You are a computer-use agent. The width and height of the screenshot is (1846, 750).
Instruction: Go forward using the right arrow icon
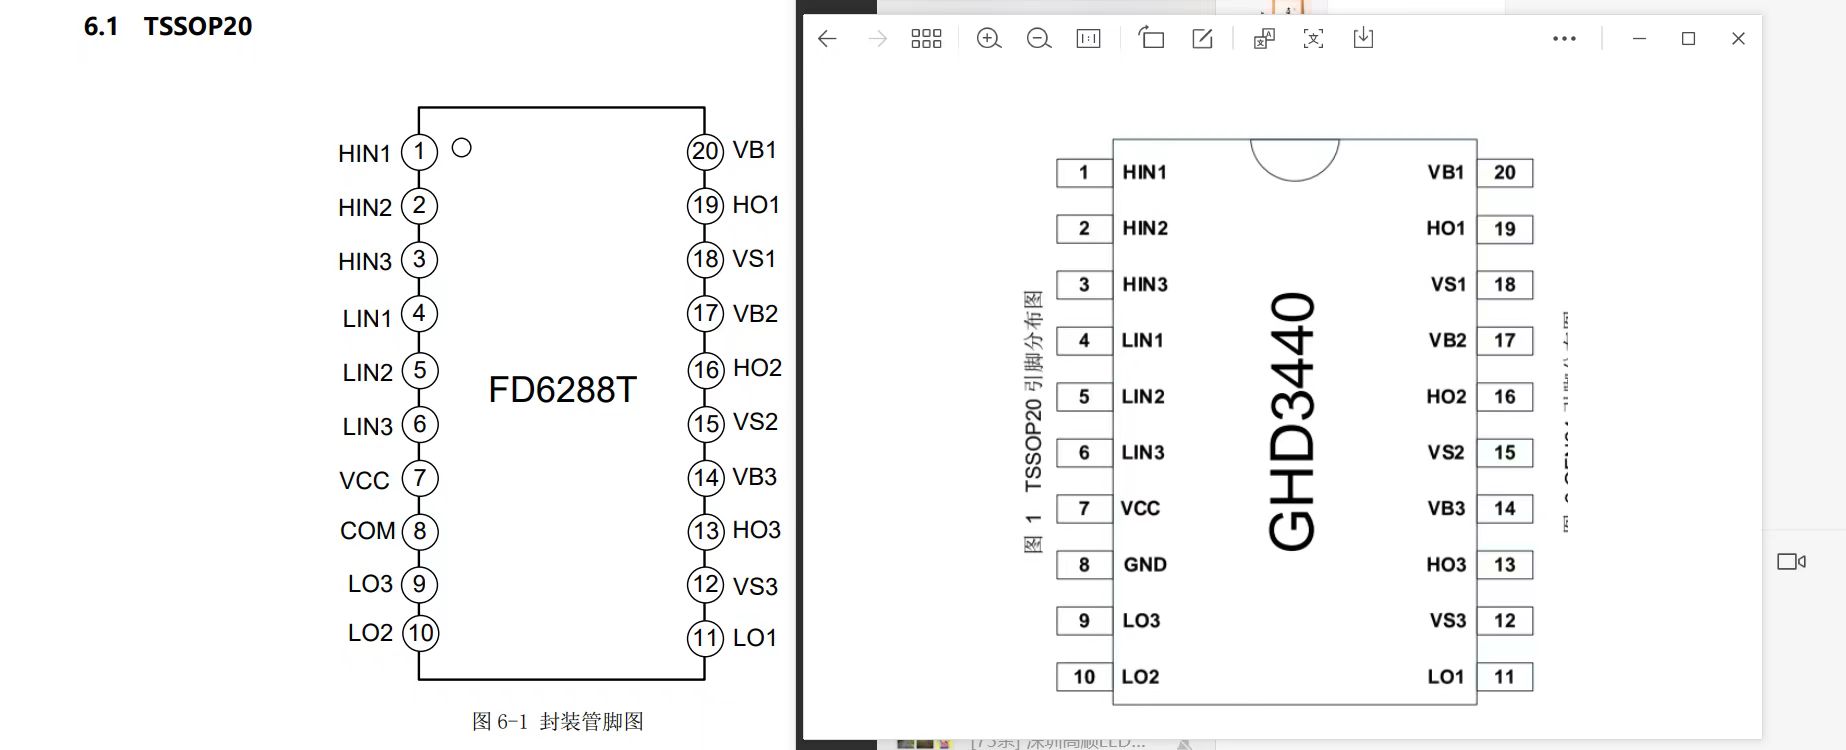(877, 39)
